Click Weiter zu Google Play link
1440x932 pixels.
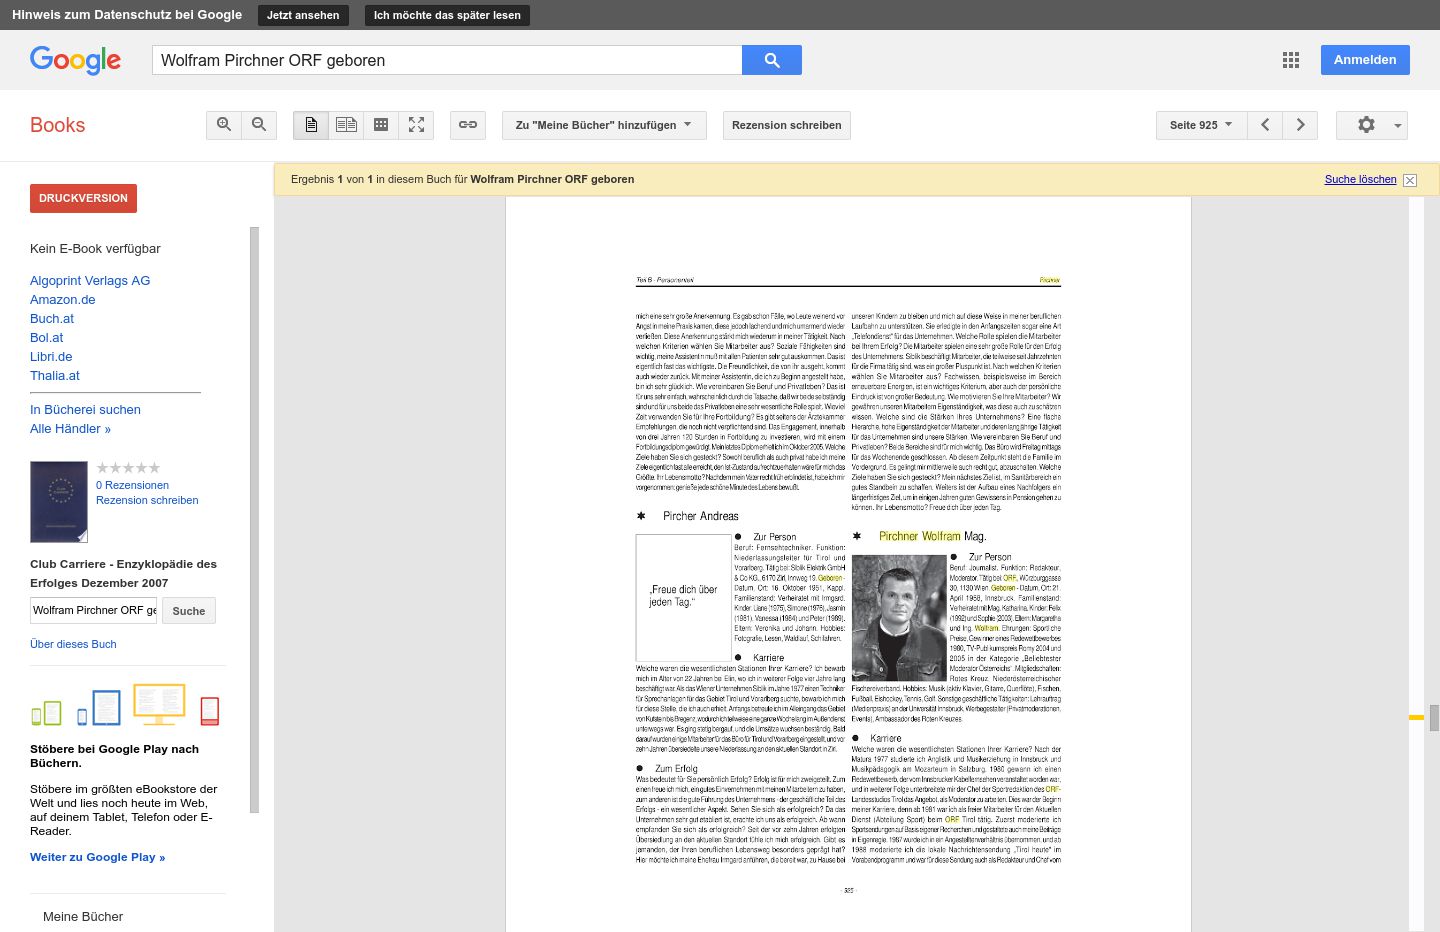(x=97, y=857)
